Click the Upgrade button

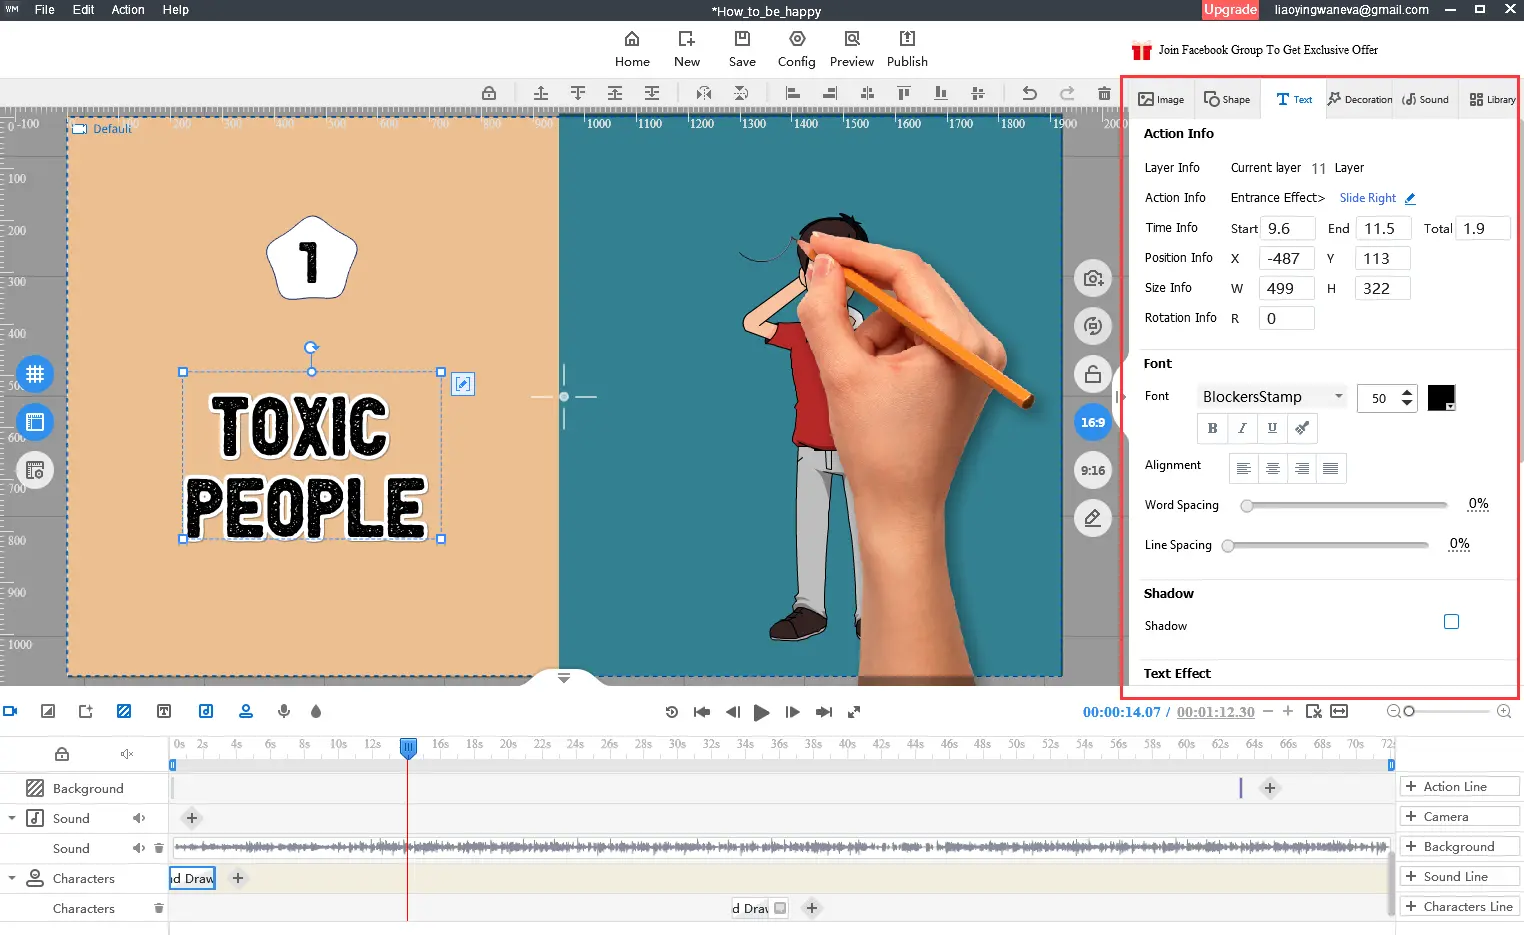tap(1230, 10)
